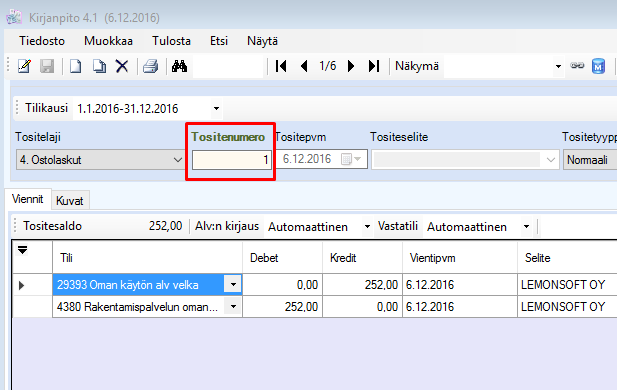Click the Tositenumero input field
The image size is (617, 390).
(x=232, y=160)
